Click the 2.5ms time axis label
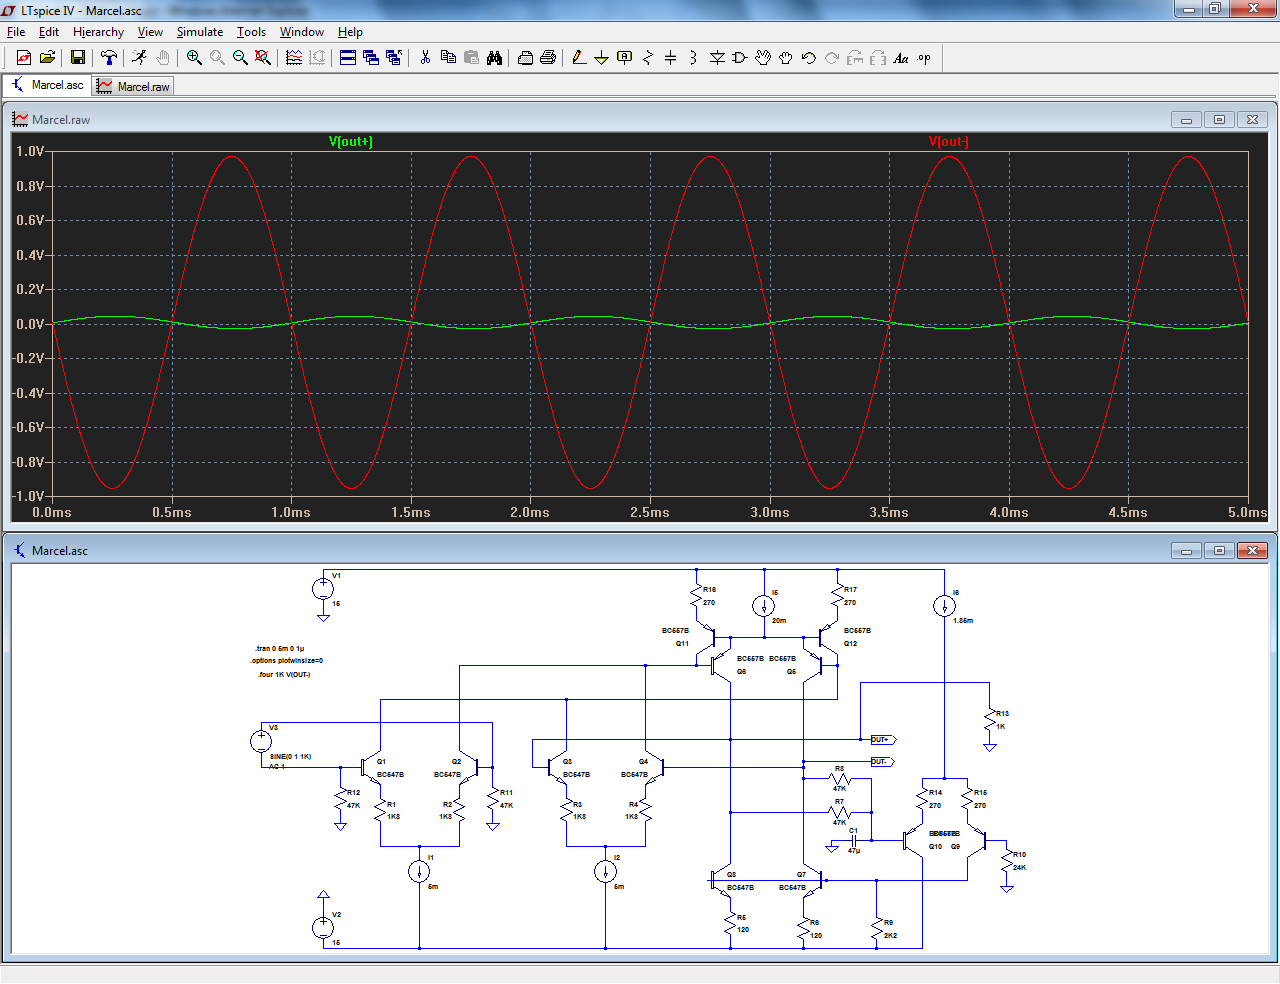This screenshot has width=1280, height=984. click(x=650, y=512)
